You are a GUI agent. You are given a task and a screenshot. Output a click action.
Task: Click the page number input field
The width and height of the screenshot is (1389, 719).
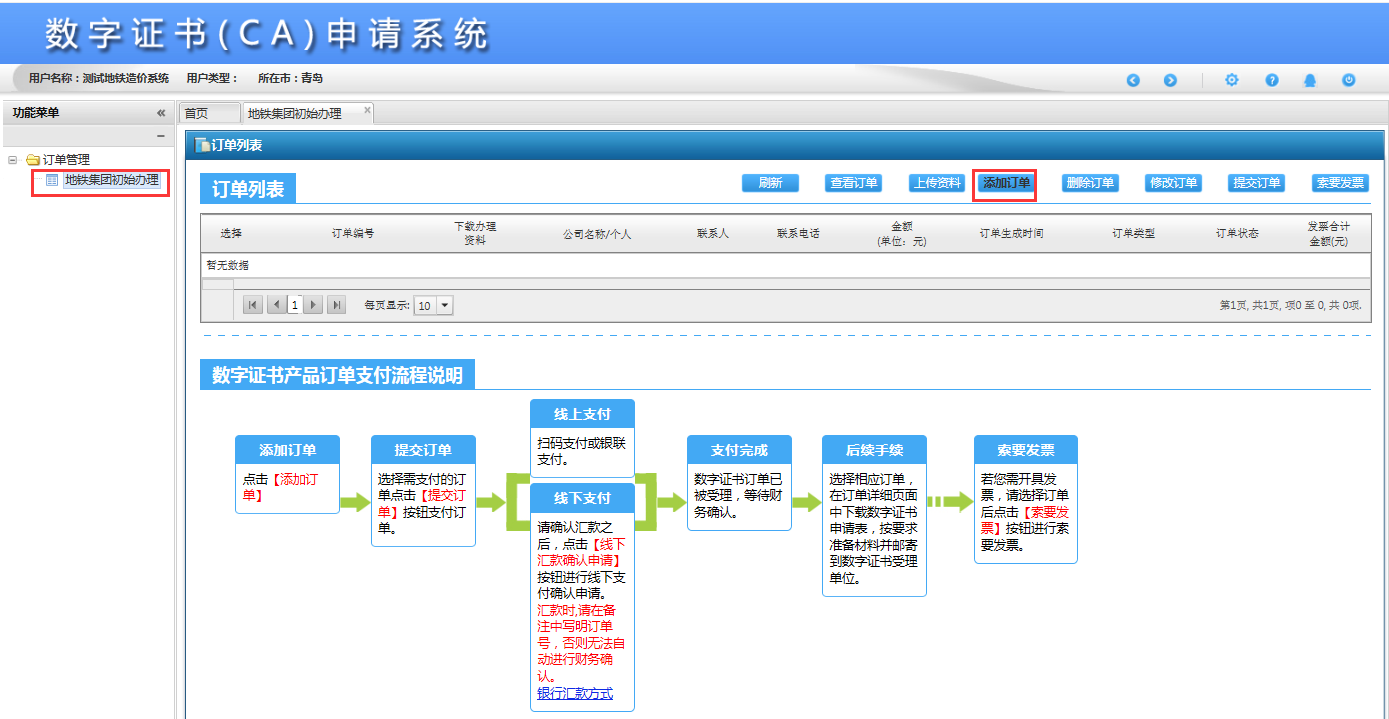click(x=294, y=306)
